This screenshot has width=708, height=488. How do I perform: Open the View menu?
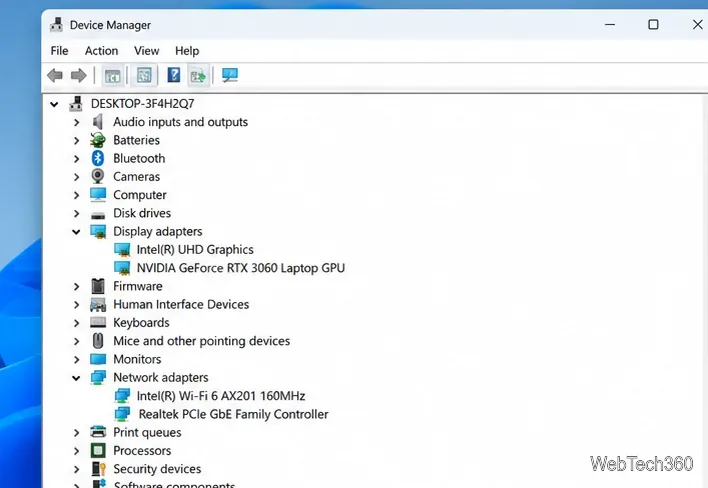pos(146,51)
